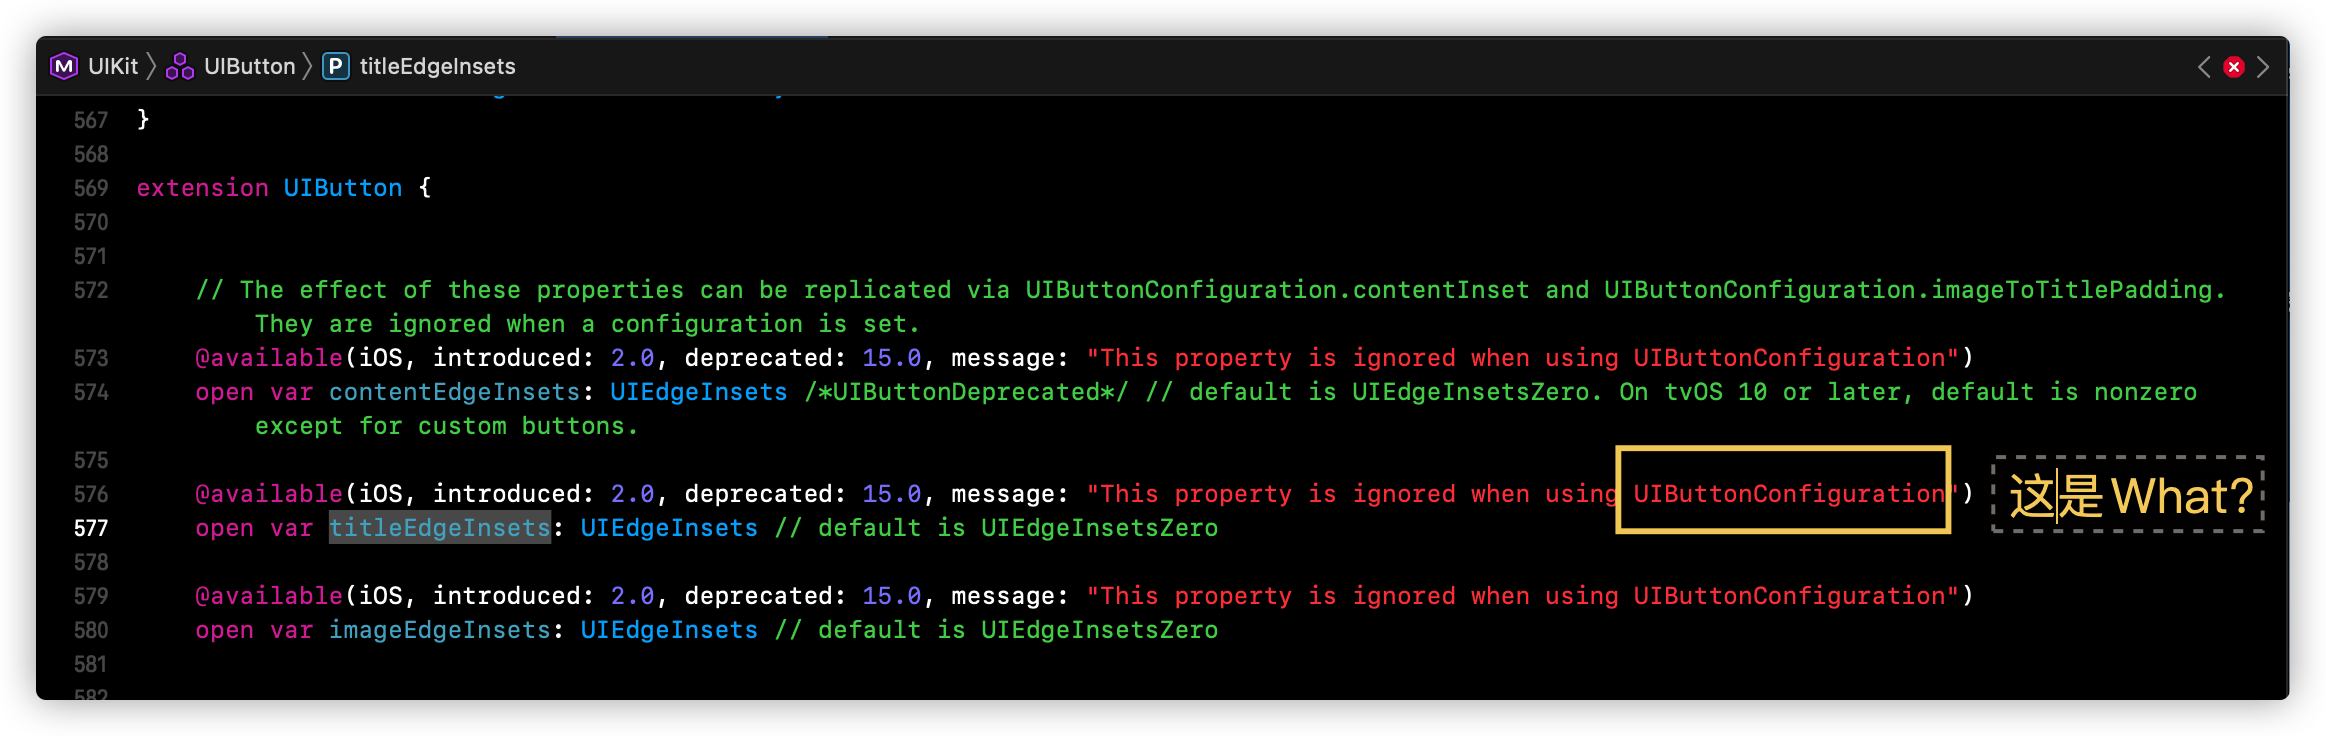The image size is (2326, 736).
Task: Click UIButton type in extension declaration
Action: coord(343,188)
